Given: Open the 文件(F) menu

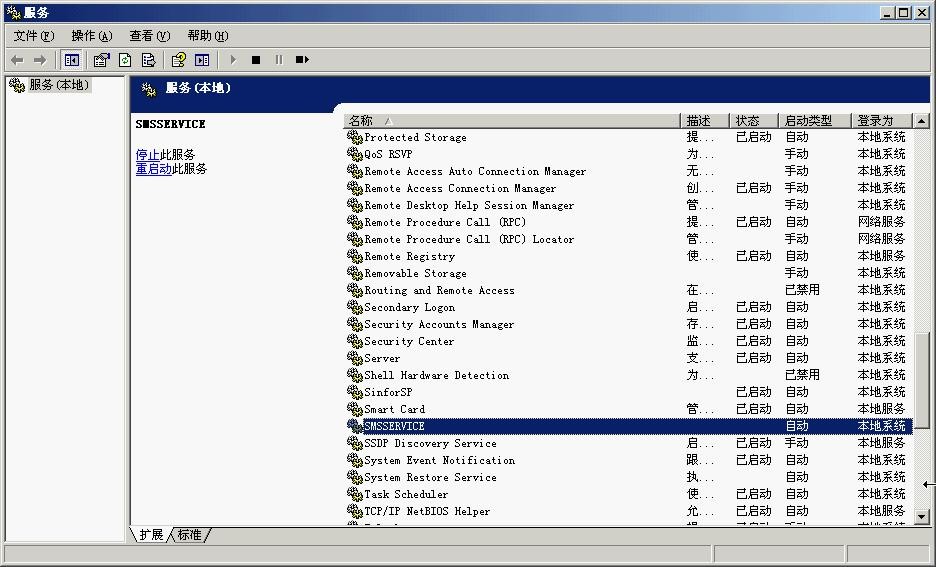Looking at the screenshot, I should tap(34, 36).
